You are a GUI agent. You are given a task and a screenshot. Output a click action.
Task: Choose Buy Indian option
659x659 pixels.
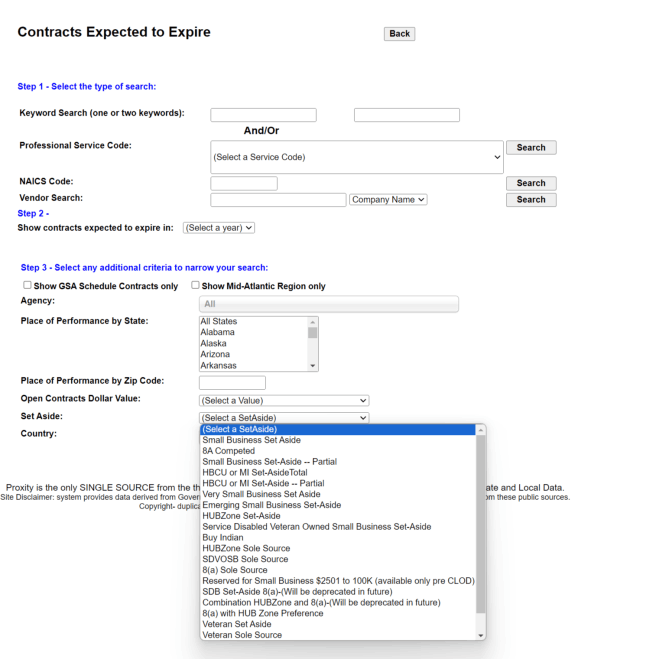338,538
